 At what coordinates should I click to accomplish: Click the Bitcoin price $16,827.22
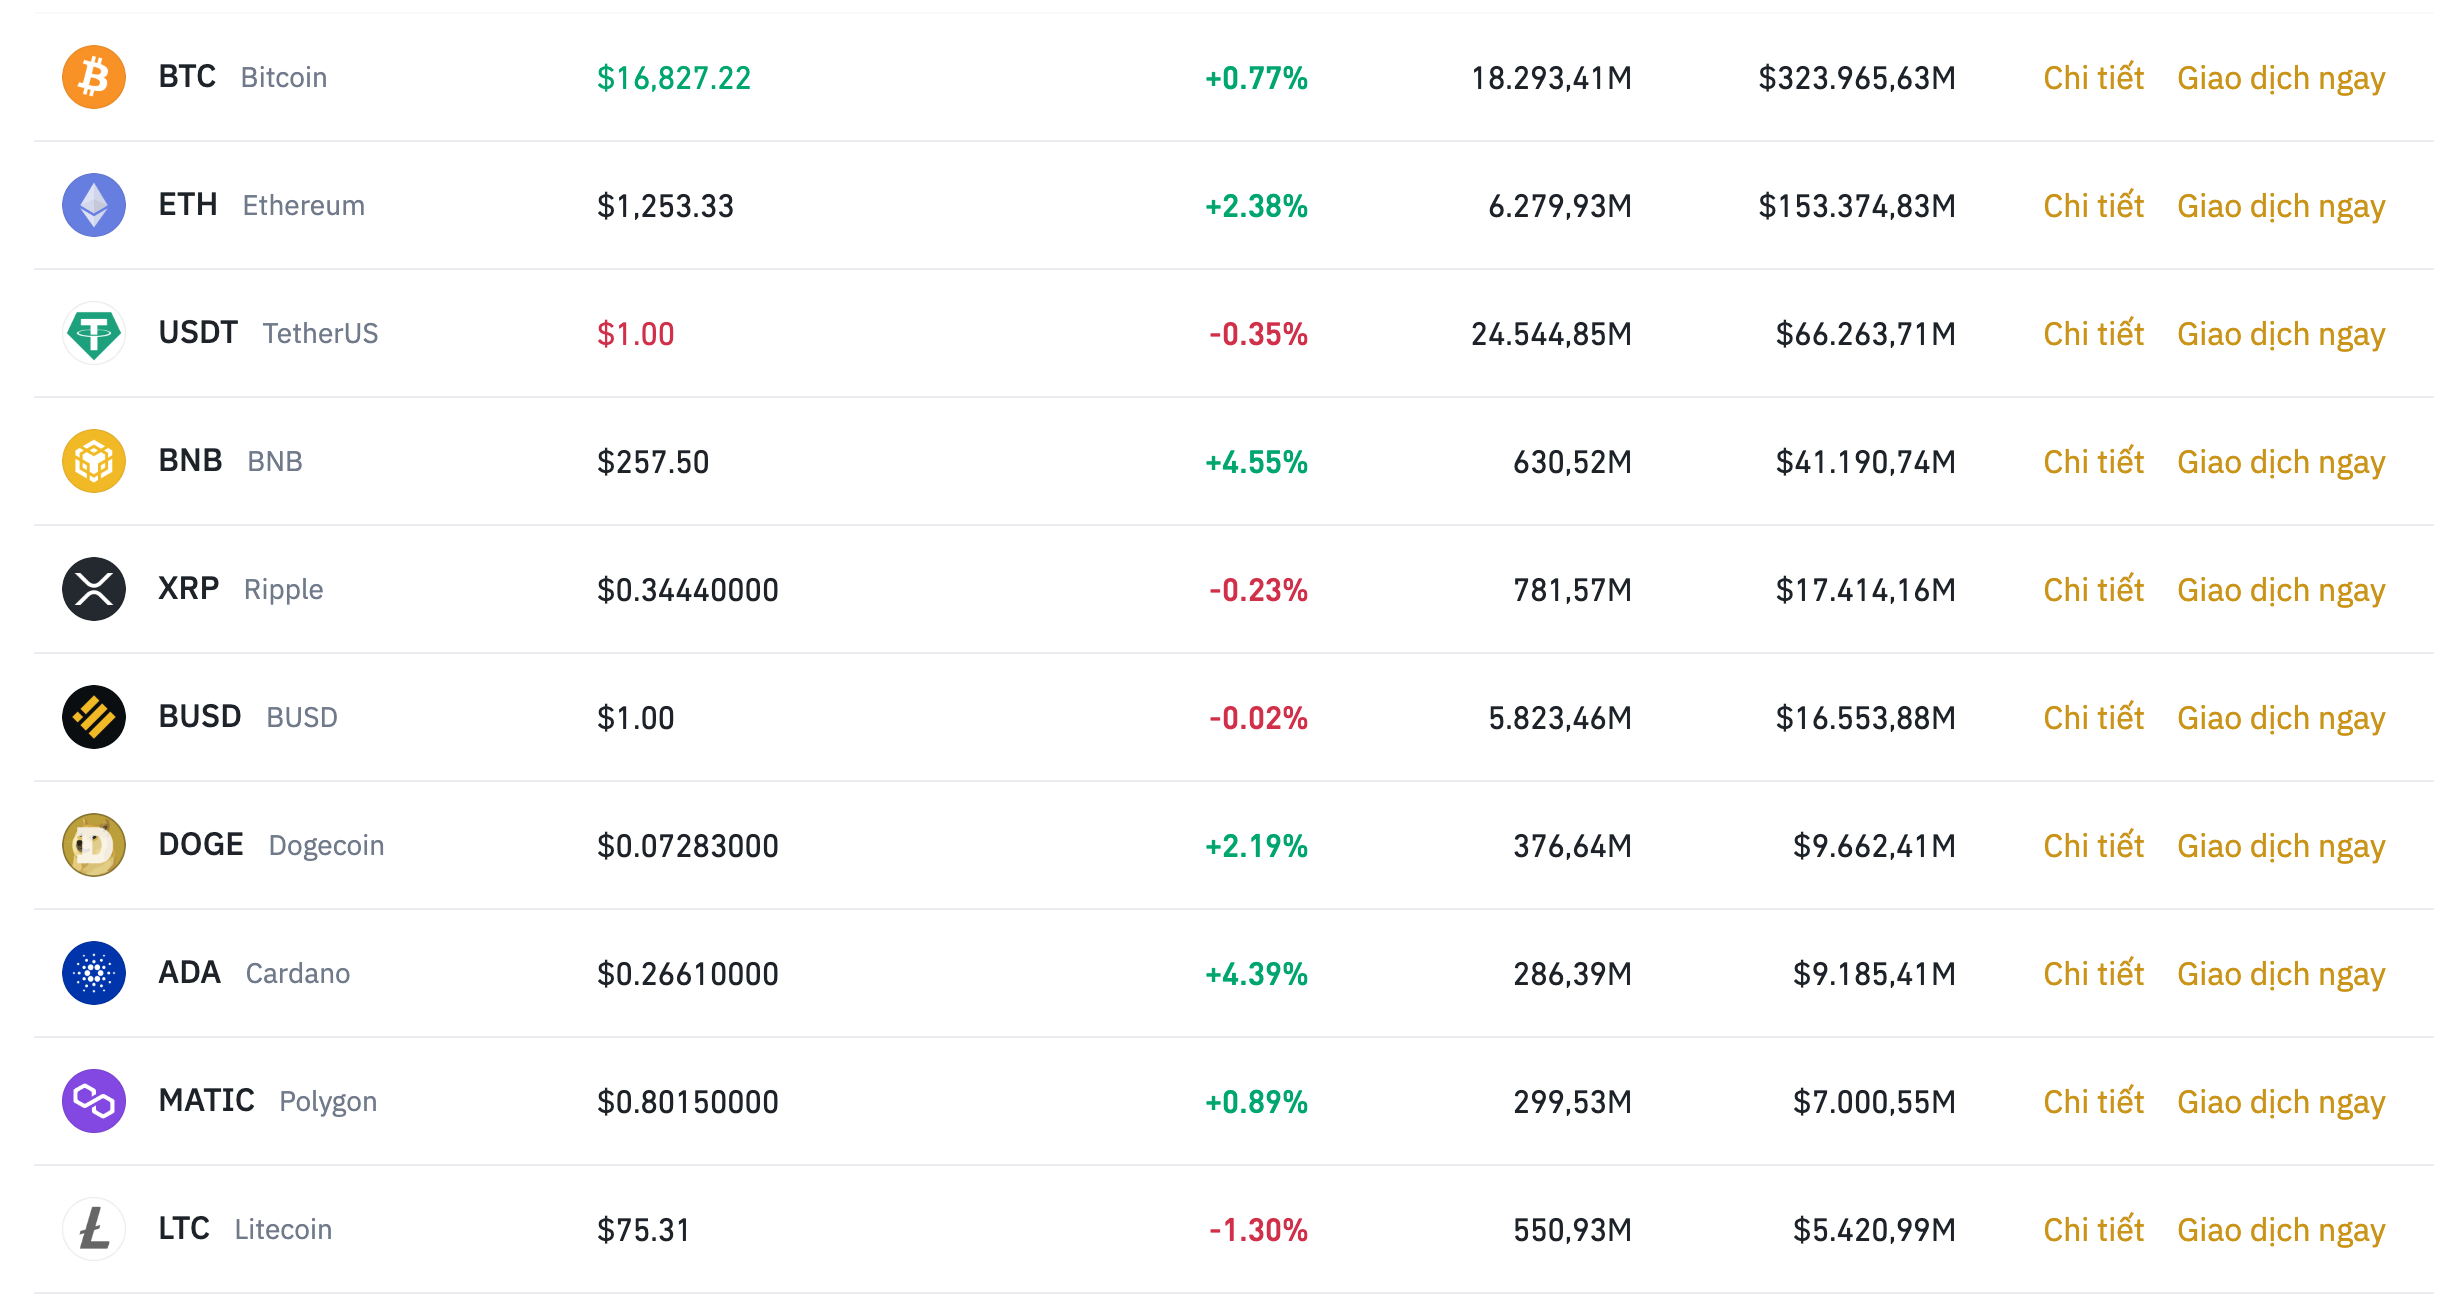tap(674, 78)
